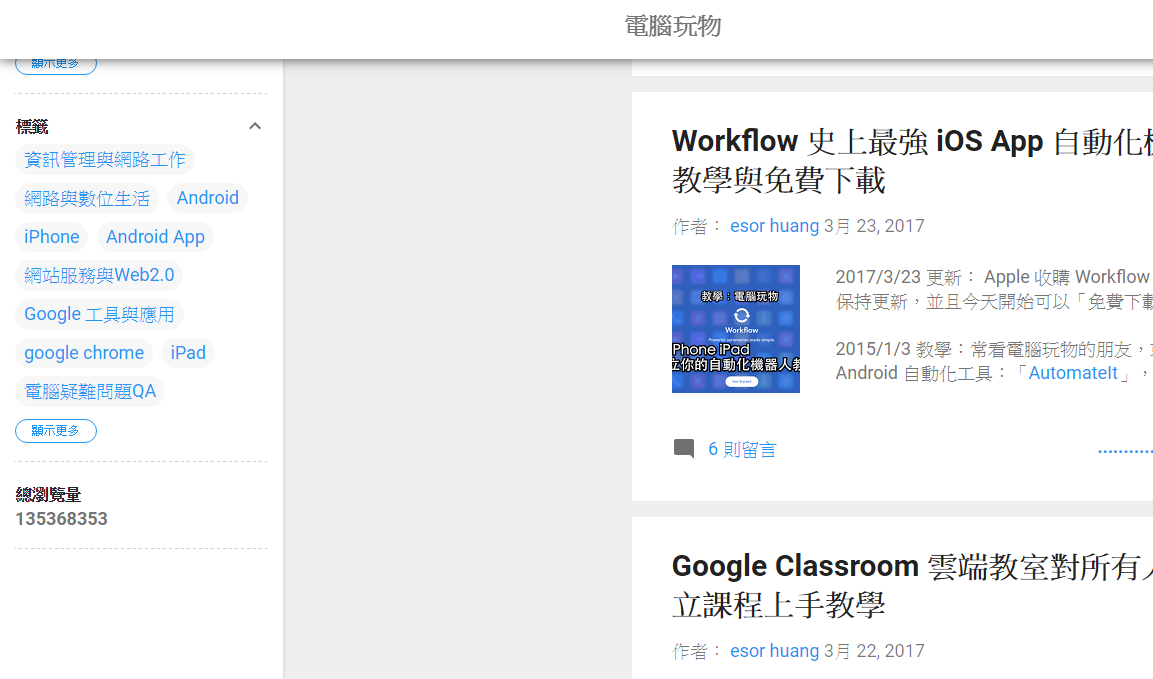Screen dimensions: 1153x679
Task: Click the 電腦玩物 site title
Action: click(x=672, y=26)
